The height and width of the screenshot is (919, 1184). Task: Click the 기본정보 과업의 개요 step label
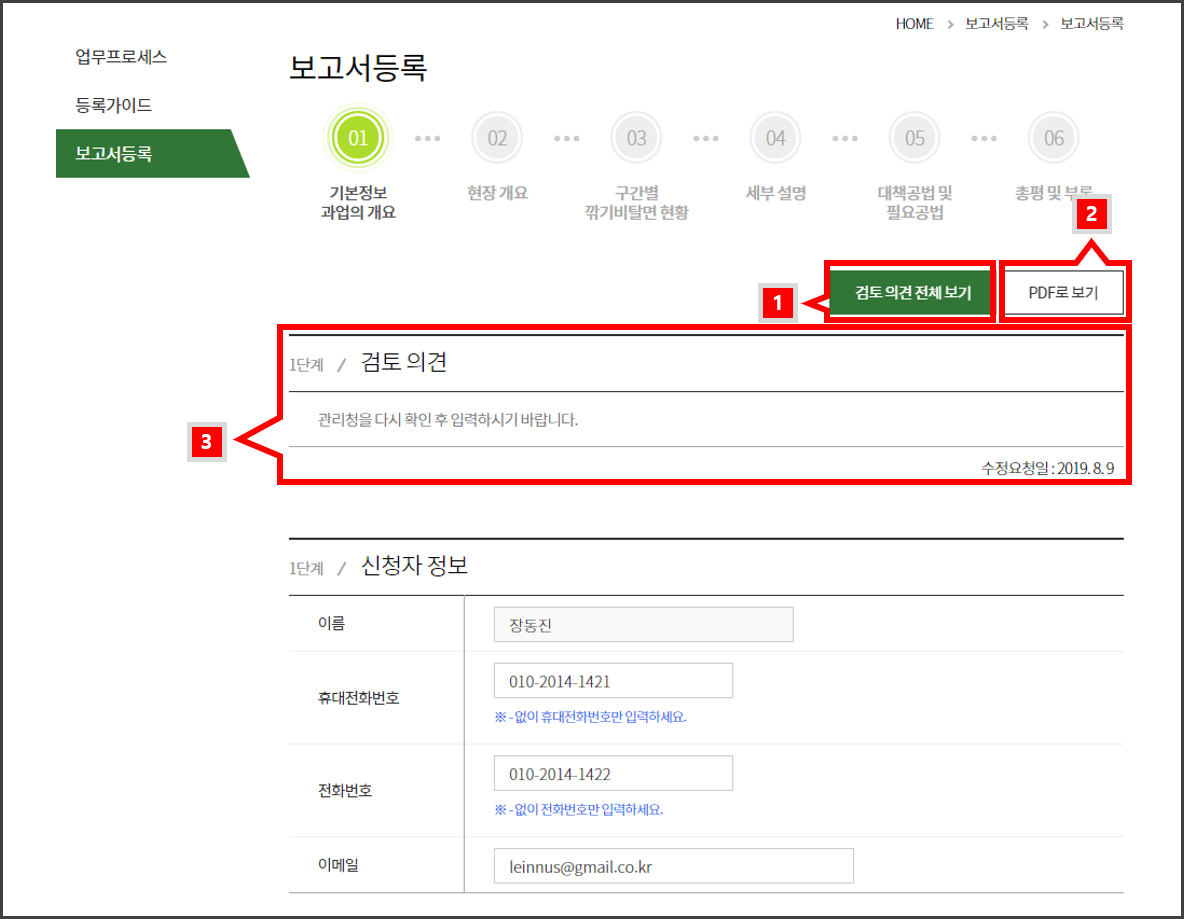click(x=358, y=202)
